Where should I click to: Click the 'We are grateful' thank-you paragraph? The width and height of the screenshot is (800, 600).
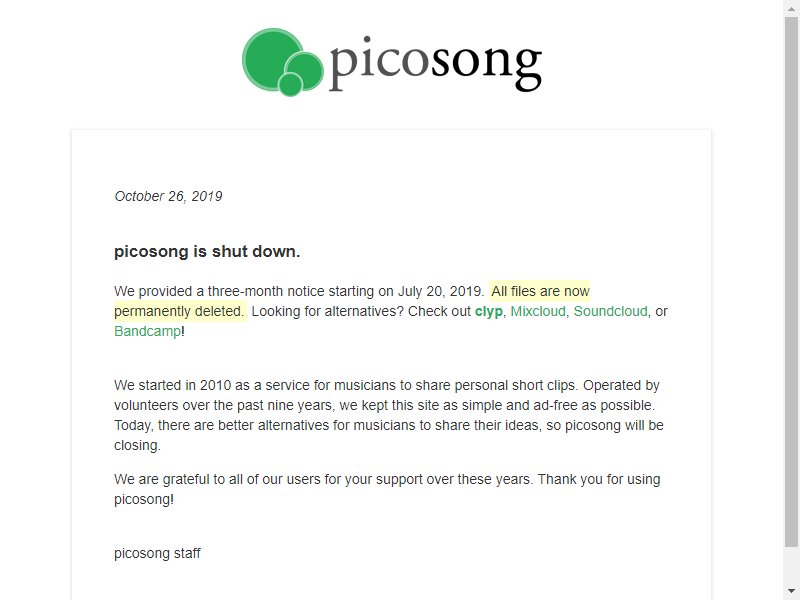tap(387, 489)
